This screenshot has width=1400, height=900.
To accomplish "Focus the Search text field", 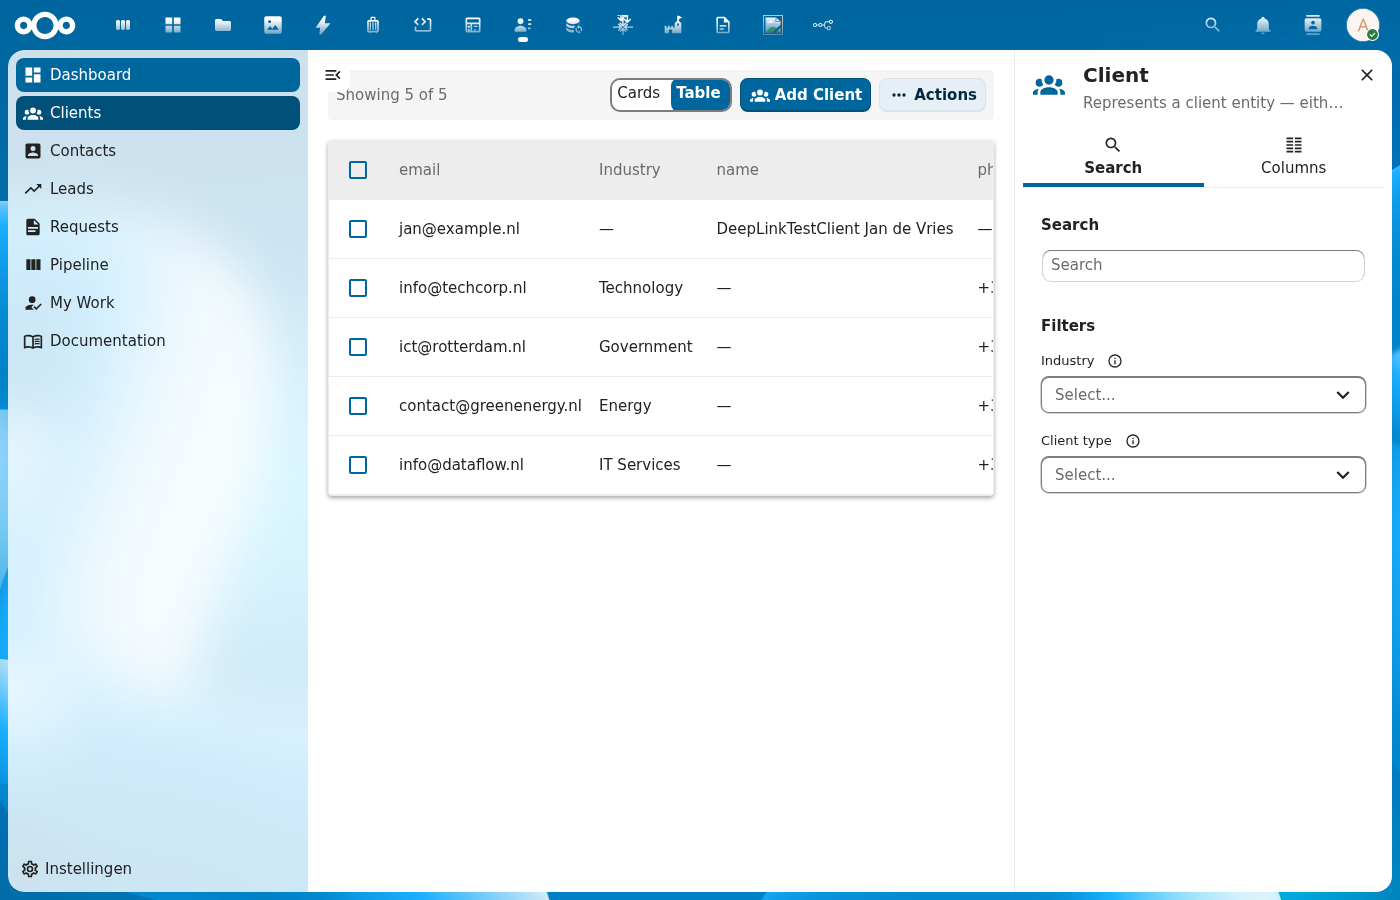I will click(x=1203, y=266).
